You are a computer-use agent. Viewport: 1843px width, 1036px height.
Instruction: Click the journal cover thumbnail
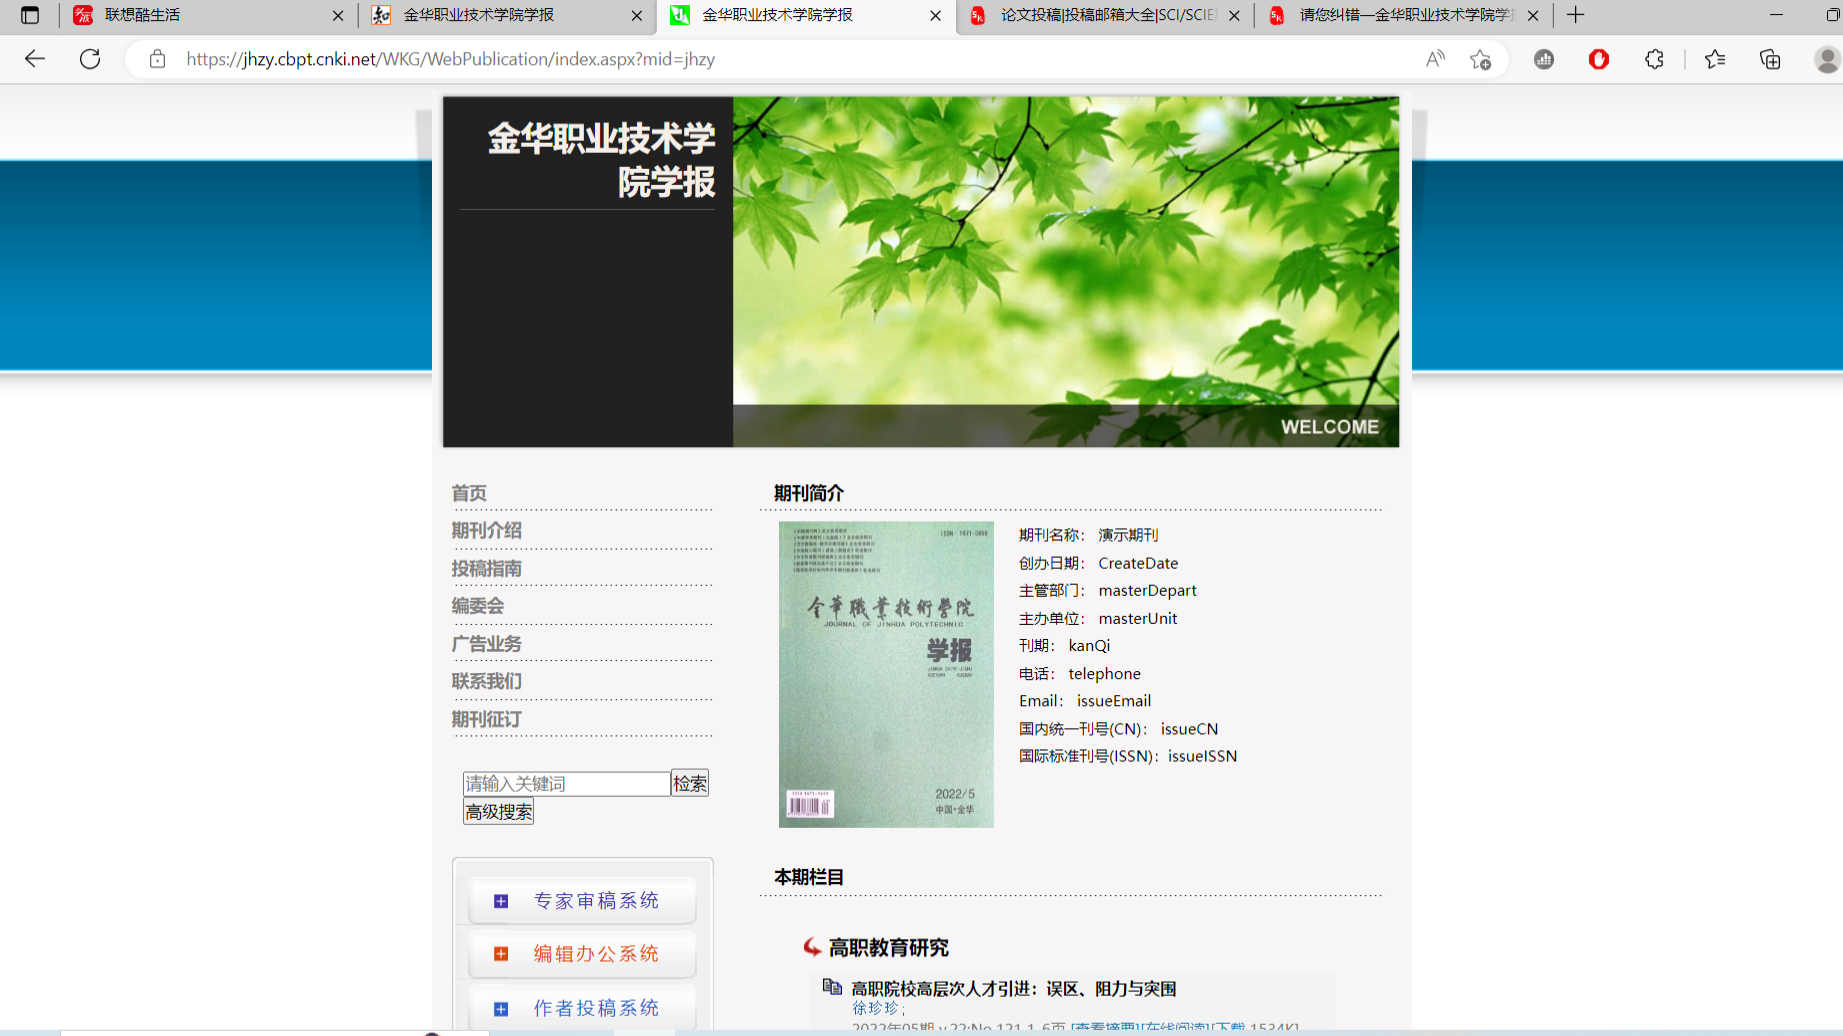tap(886, 674)
